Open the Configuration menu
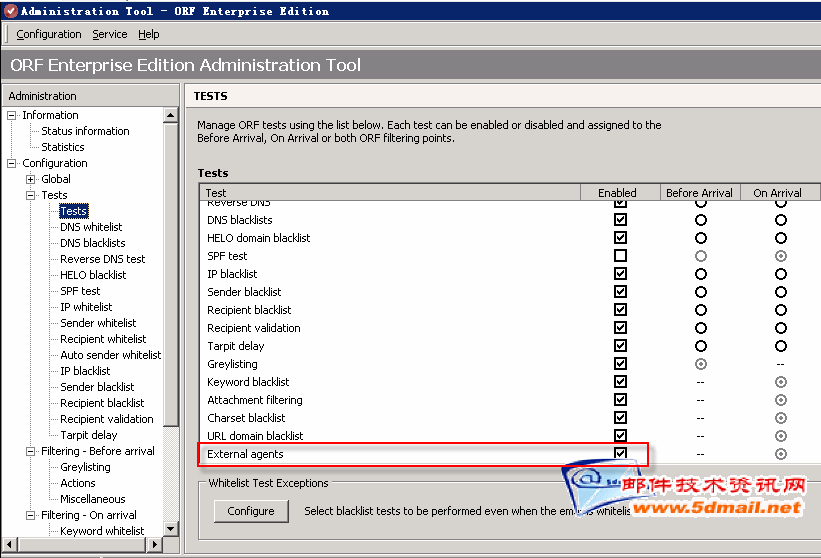 (49, 34)
